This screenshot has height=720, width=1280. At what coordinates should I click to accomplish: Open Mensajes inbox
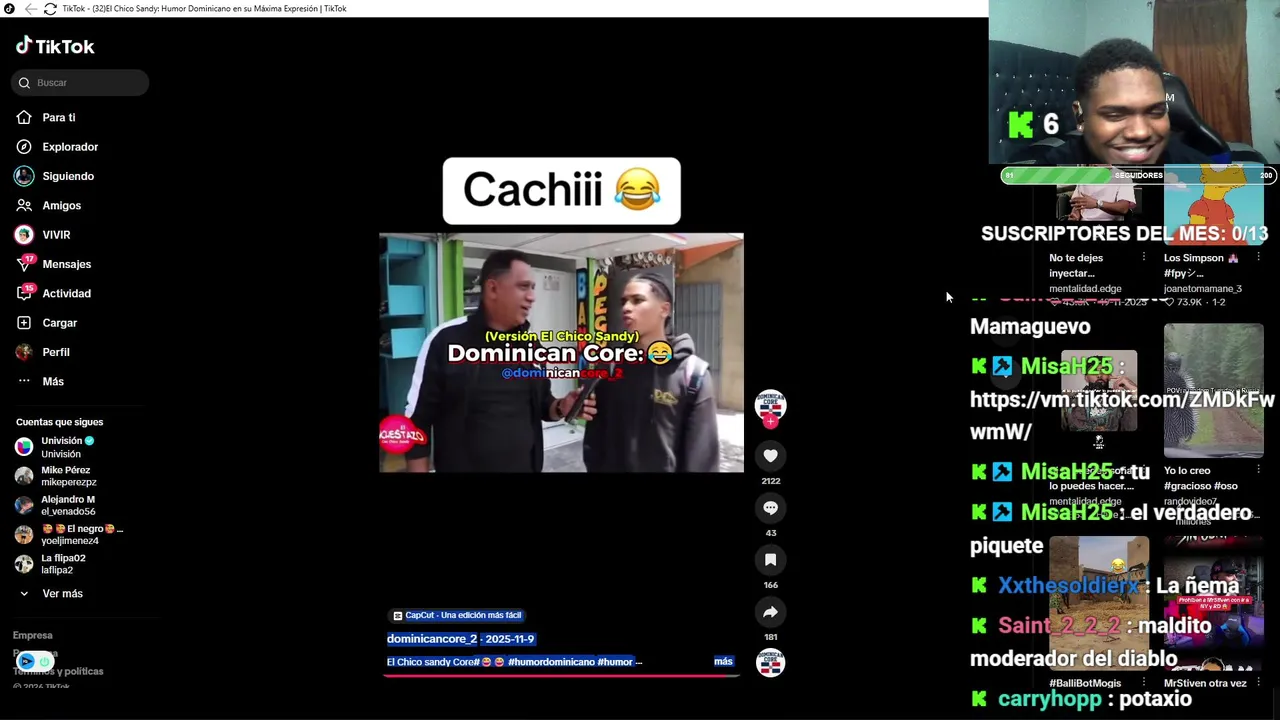66,264
